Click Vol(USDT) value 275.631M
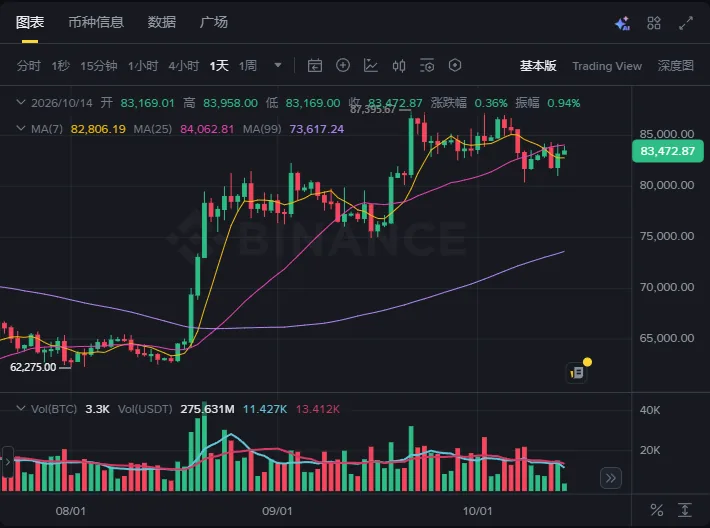The height and width of the screenshot is (528, 710). [x=207, y=409]
